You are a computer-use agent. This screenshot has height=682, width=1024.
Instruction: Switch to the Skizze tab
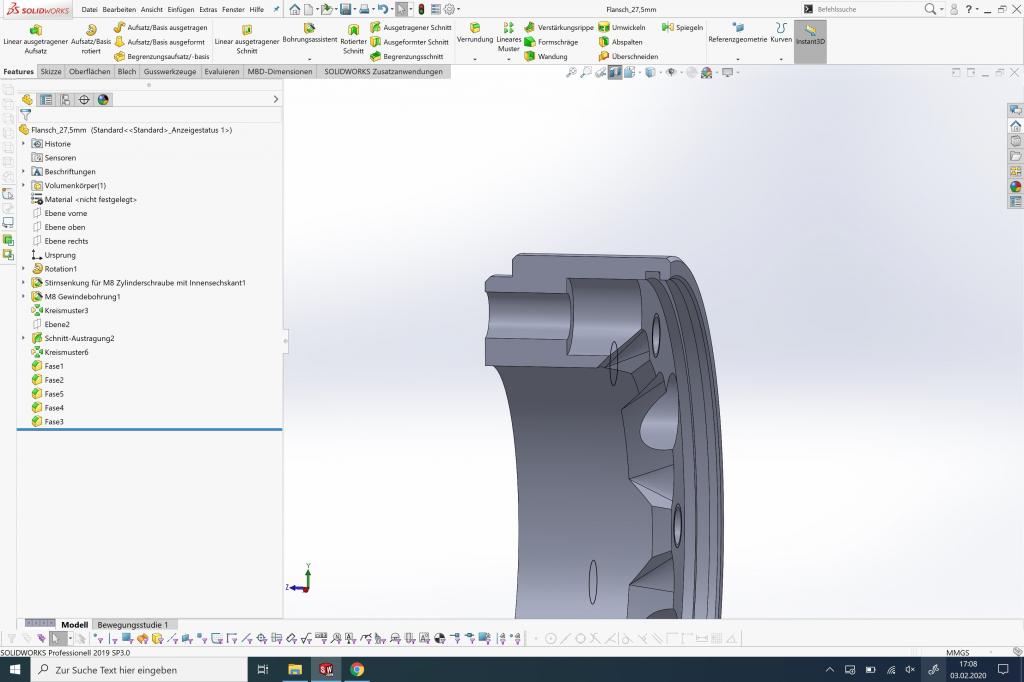pos(50,72)
